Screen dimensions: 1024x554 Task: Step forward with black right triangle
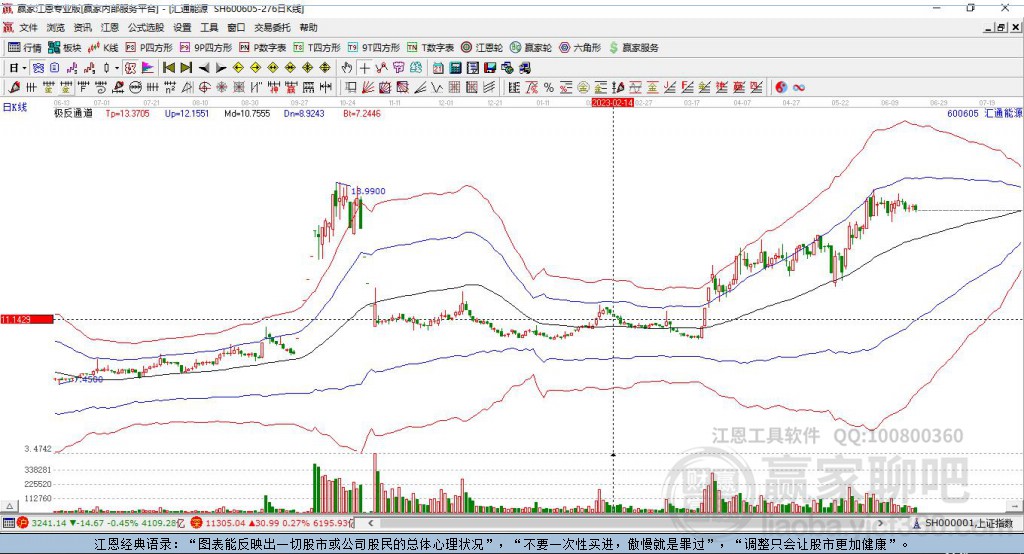(x=221, y=68)
